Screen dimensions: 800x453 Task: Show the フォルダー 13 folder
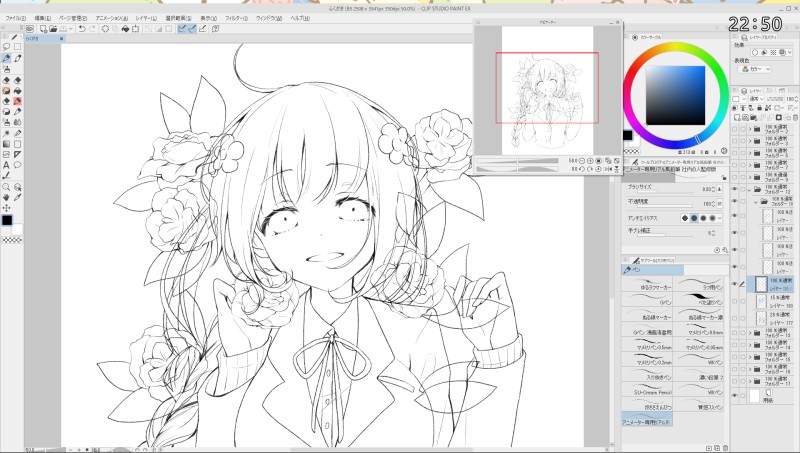(x=735, y=333)
